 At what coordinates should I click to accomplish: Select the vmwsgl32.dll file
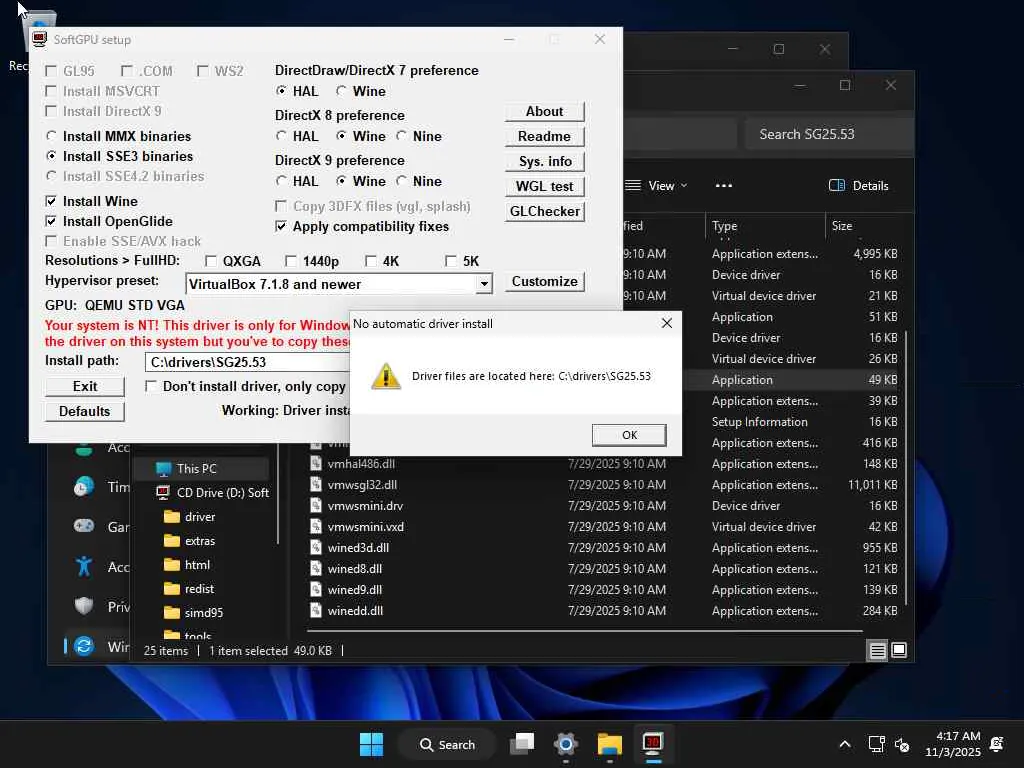[x=362, y=485]
